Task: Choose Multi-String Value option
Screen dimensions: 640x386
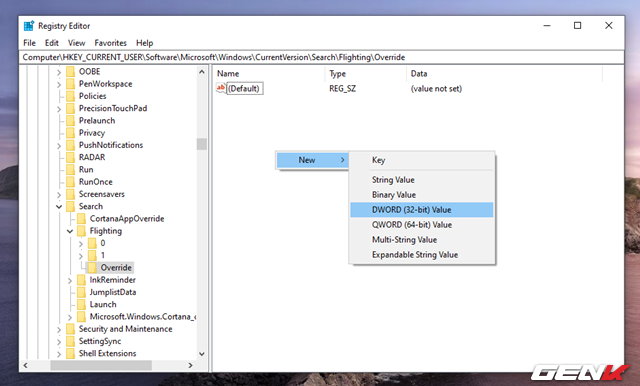Action: [422, 240]
